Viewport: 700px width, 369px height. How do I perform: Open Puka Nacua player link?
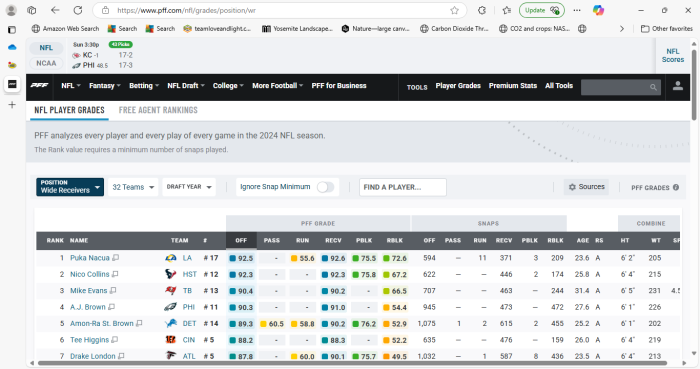coord(90,258)
